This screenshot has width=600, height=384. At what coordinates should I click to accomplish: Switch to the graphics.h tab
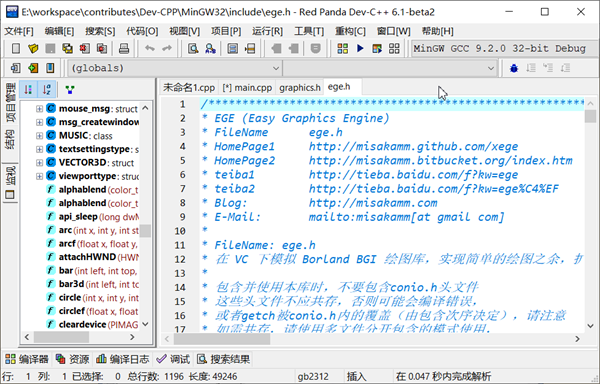(300, 88)
